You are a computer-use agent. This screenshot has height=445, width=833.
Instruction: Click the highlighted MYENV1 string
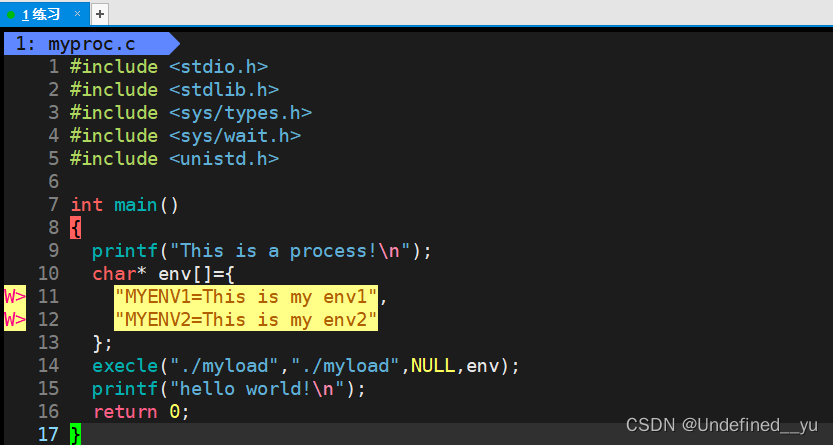pos(246,296)
